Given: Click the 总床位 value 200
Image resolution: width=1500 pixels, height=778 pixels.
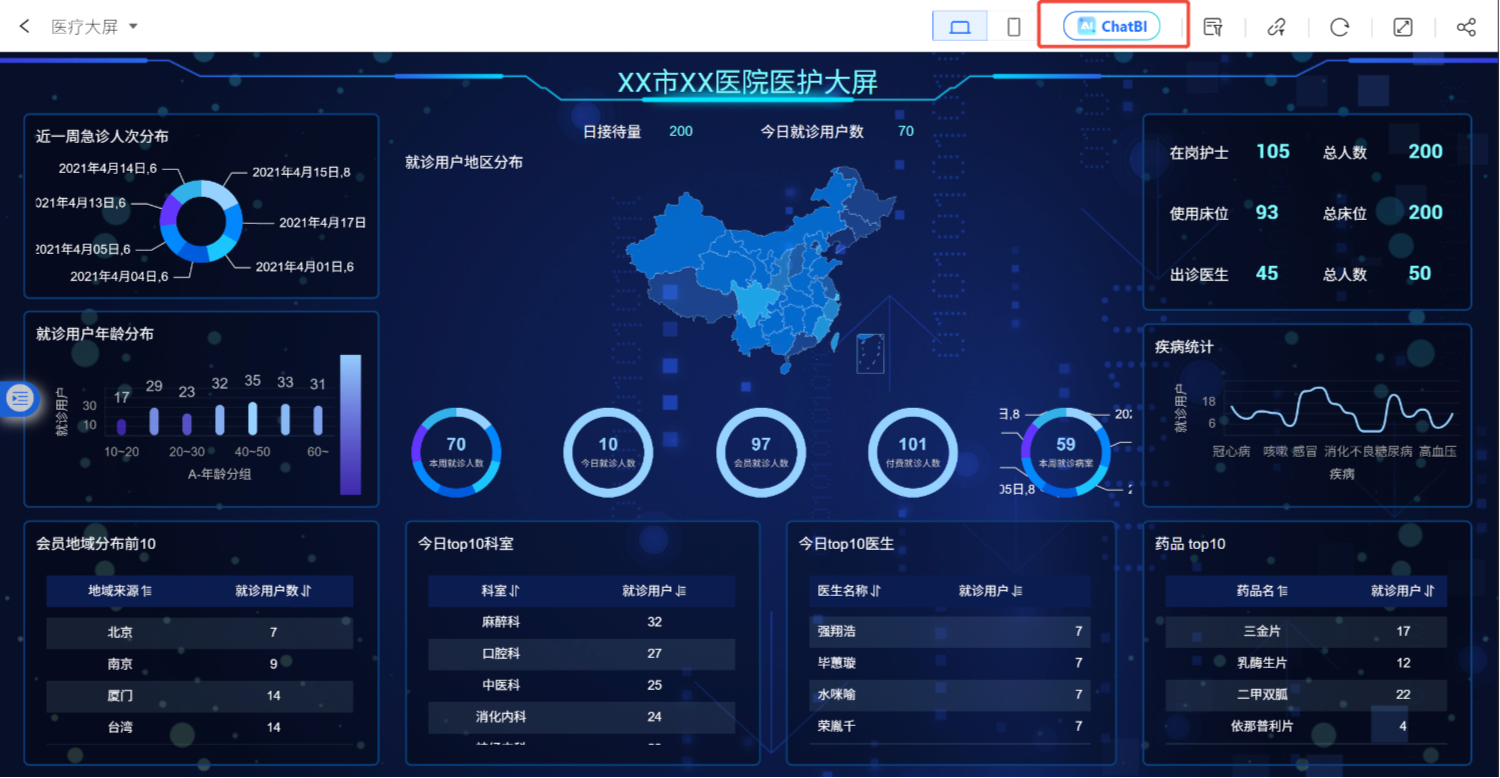Looking at the screenshot, I should [1425, 212].
